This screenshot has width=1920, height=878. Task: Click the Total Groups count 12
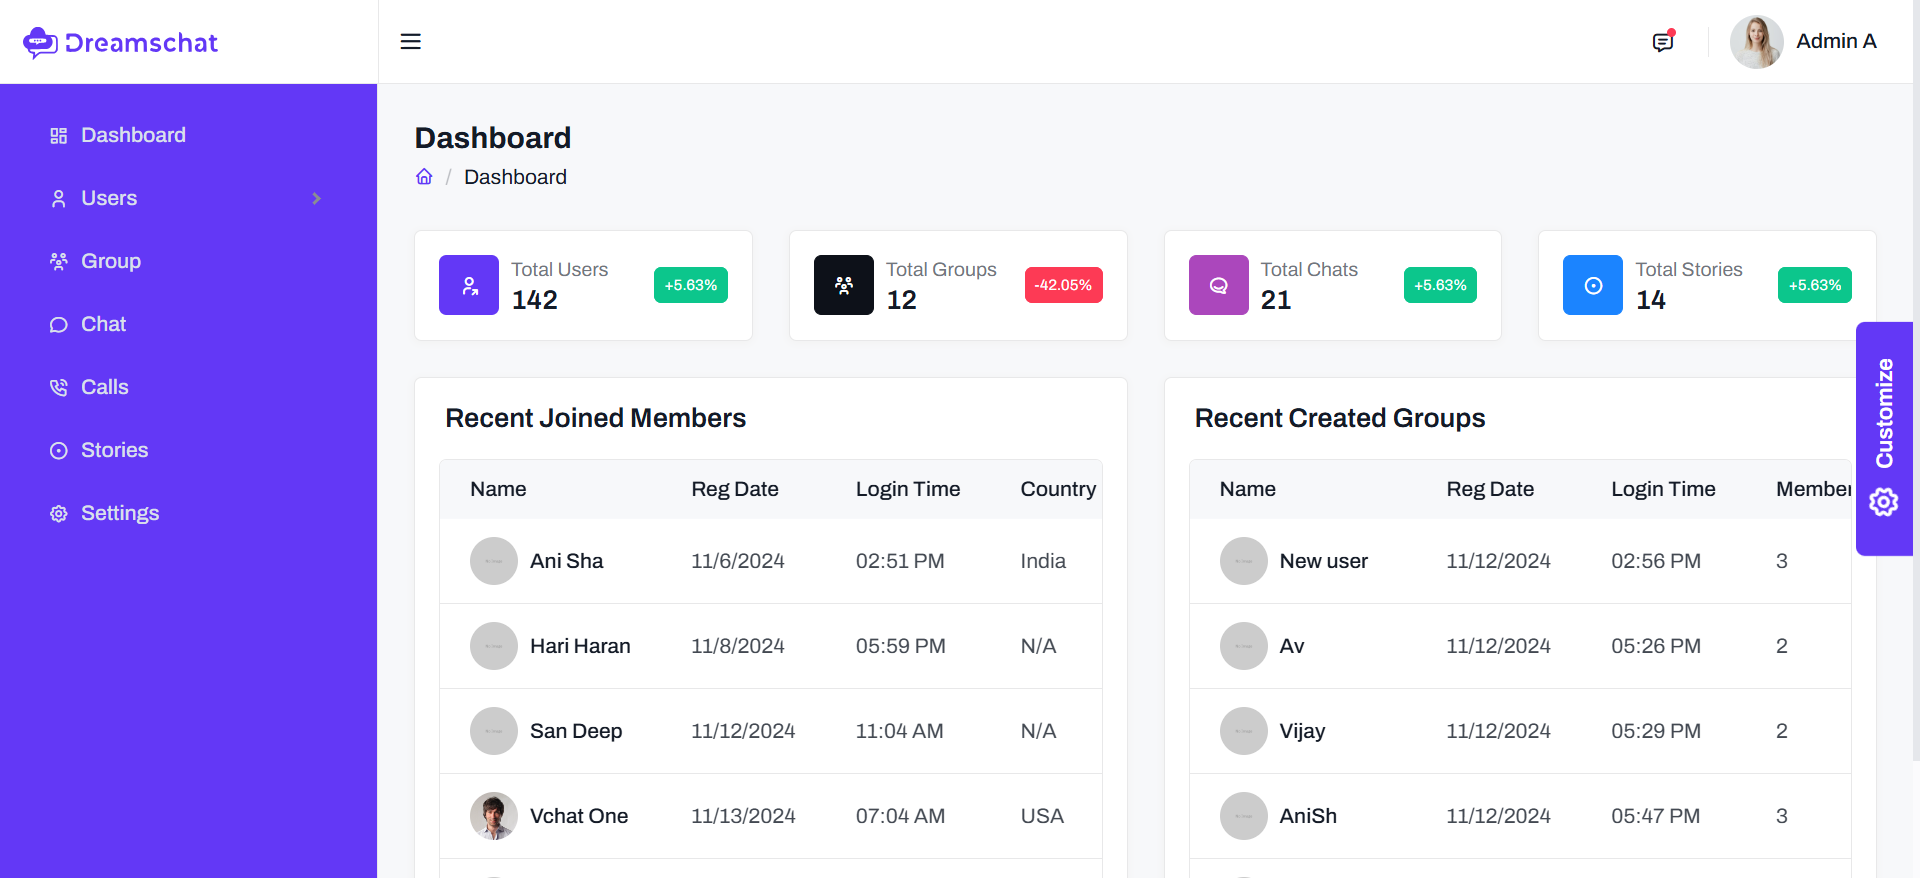(x=901, y=300)
